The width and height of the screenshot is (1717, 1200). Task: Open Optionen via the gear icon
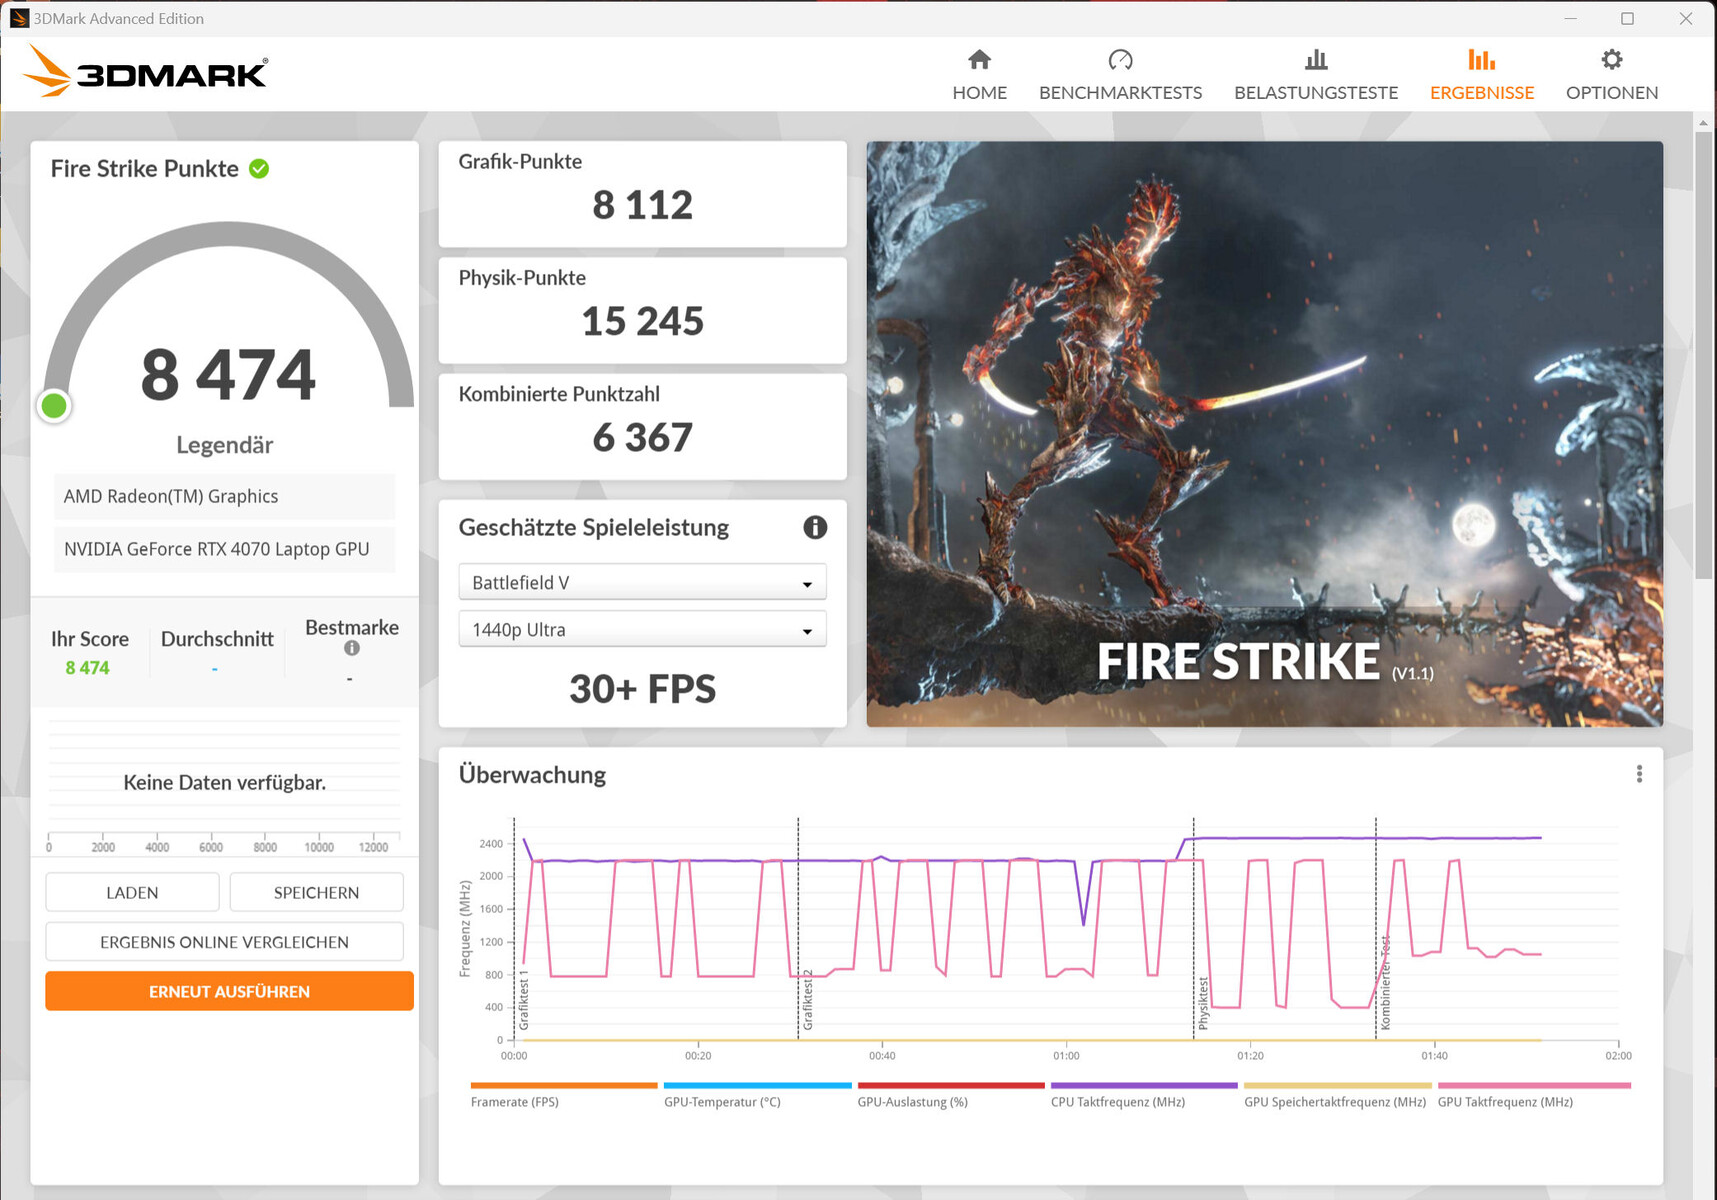pos(1611,60)
